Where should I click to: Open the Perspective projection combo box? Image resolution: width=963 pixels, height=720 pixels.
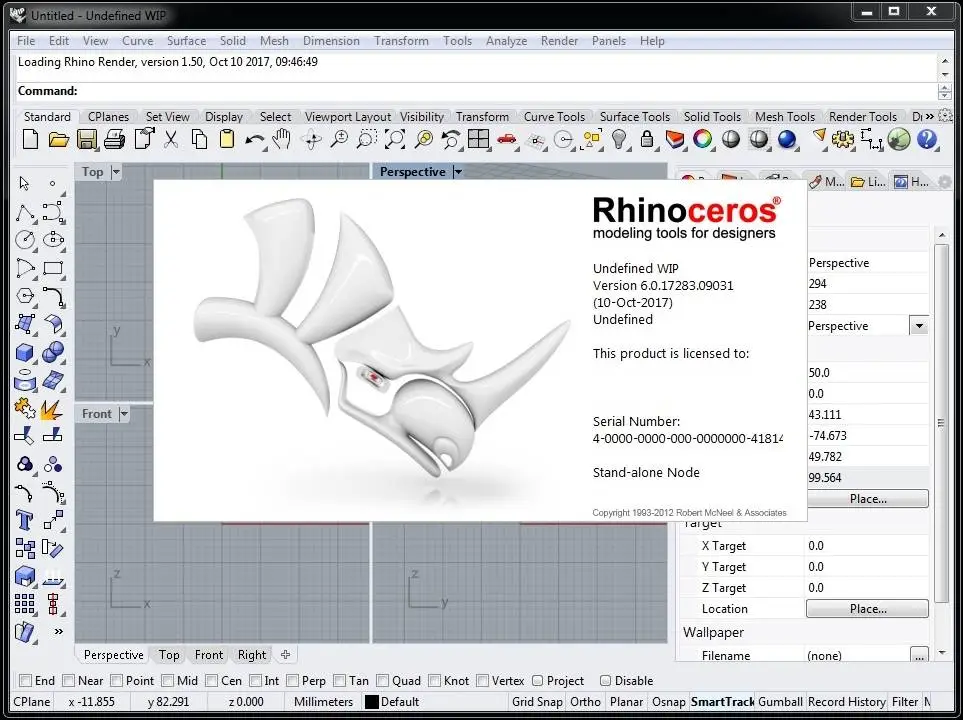point(867,326)
